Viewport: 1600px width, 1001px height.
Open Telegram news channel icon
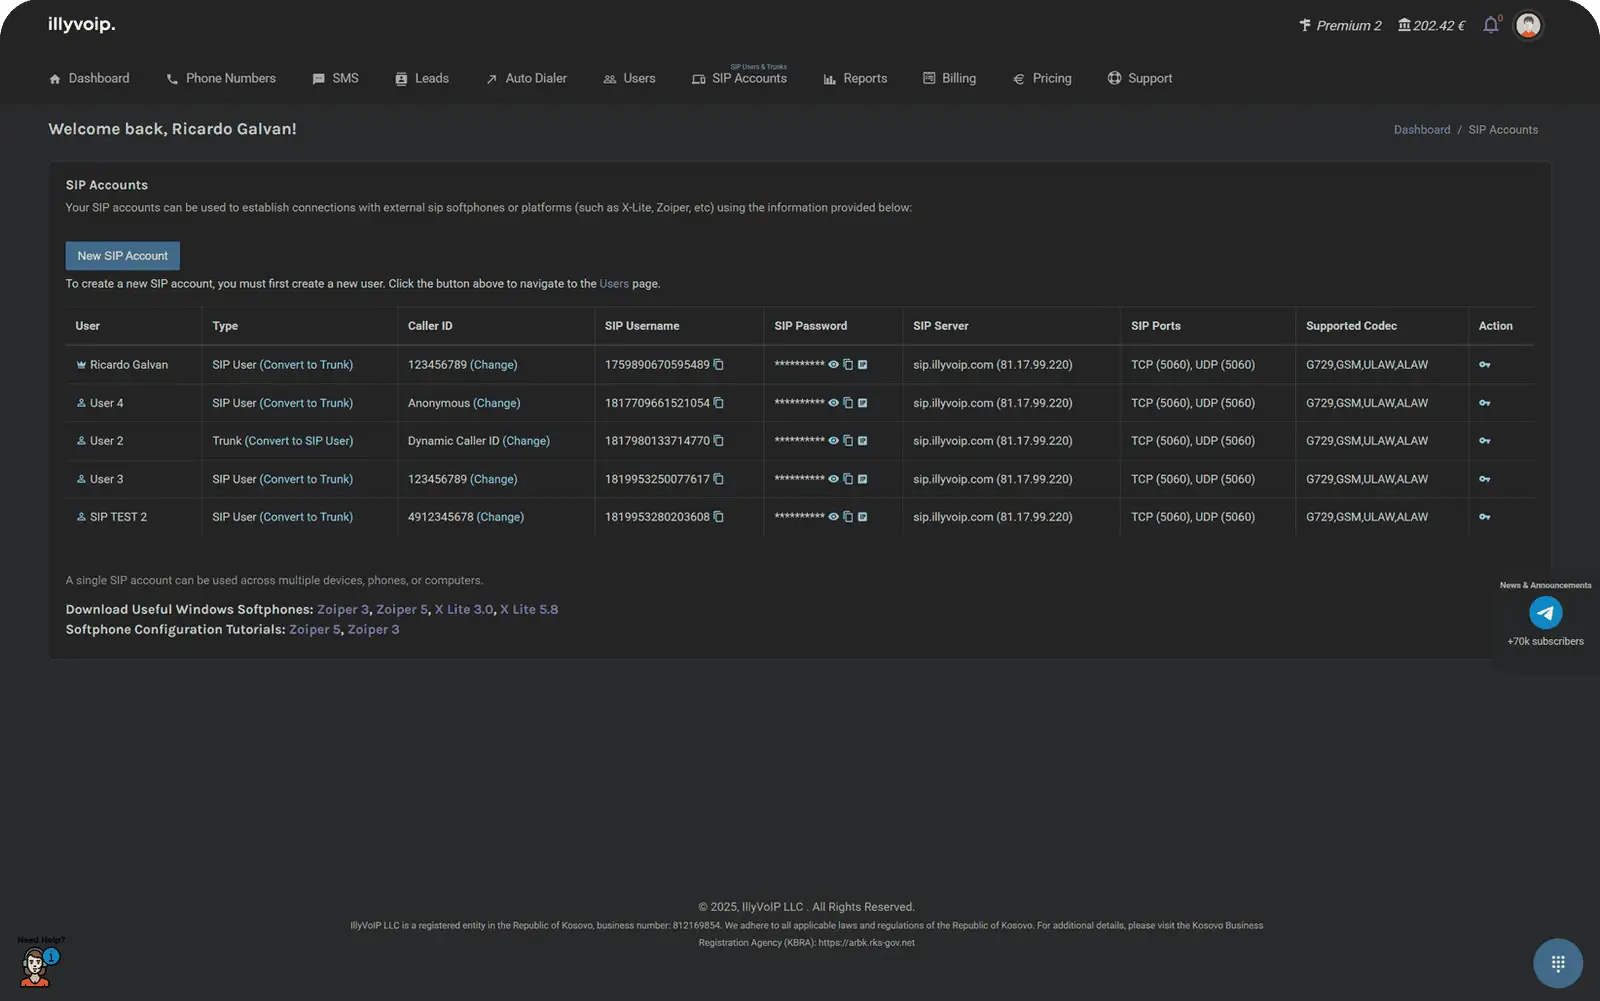pos(1545,612)
